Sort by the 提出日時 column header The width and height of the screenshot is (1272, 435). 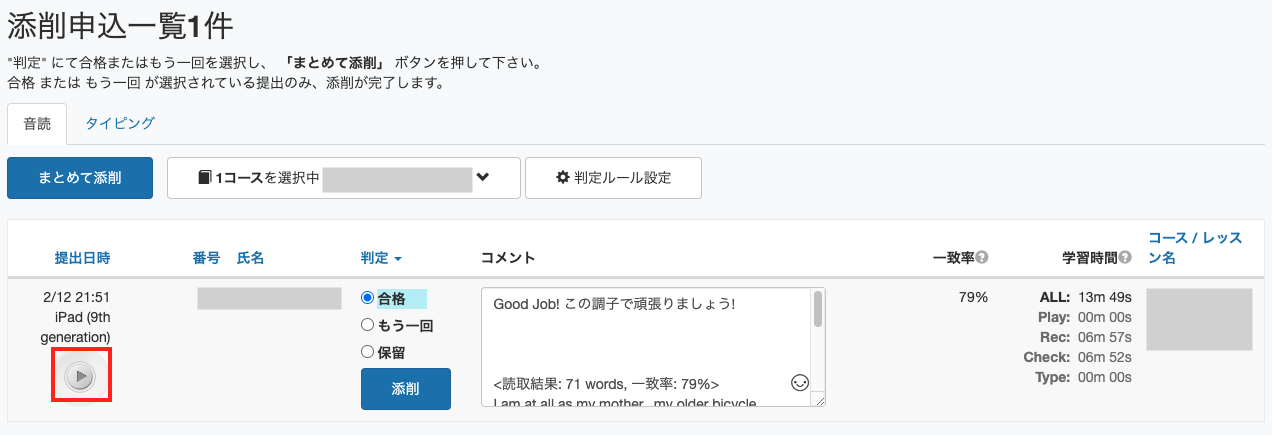coord(82,258)
